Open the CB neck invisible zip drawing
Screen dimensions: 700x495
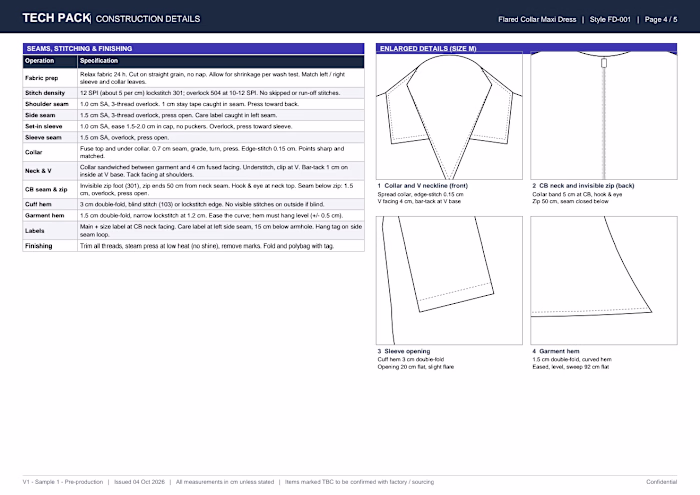pos(604,116)
